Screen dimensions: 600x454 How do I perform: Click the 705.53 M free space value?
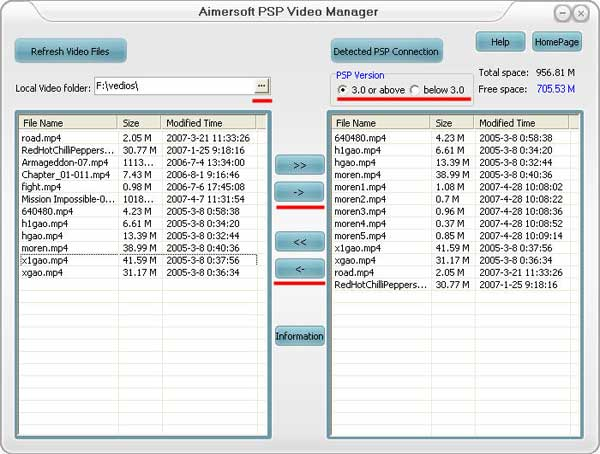[556, 89]
